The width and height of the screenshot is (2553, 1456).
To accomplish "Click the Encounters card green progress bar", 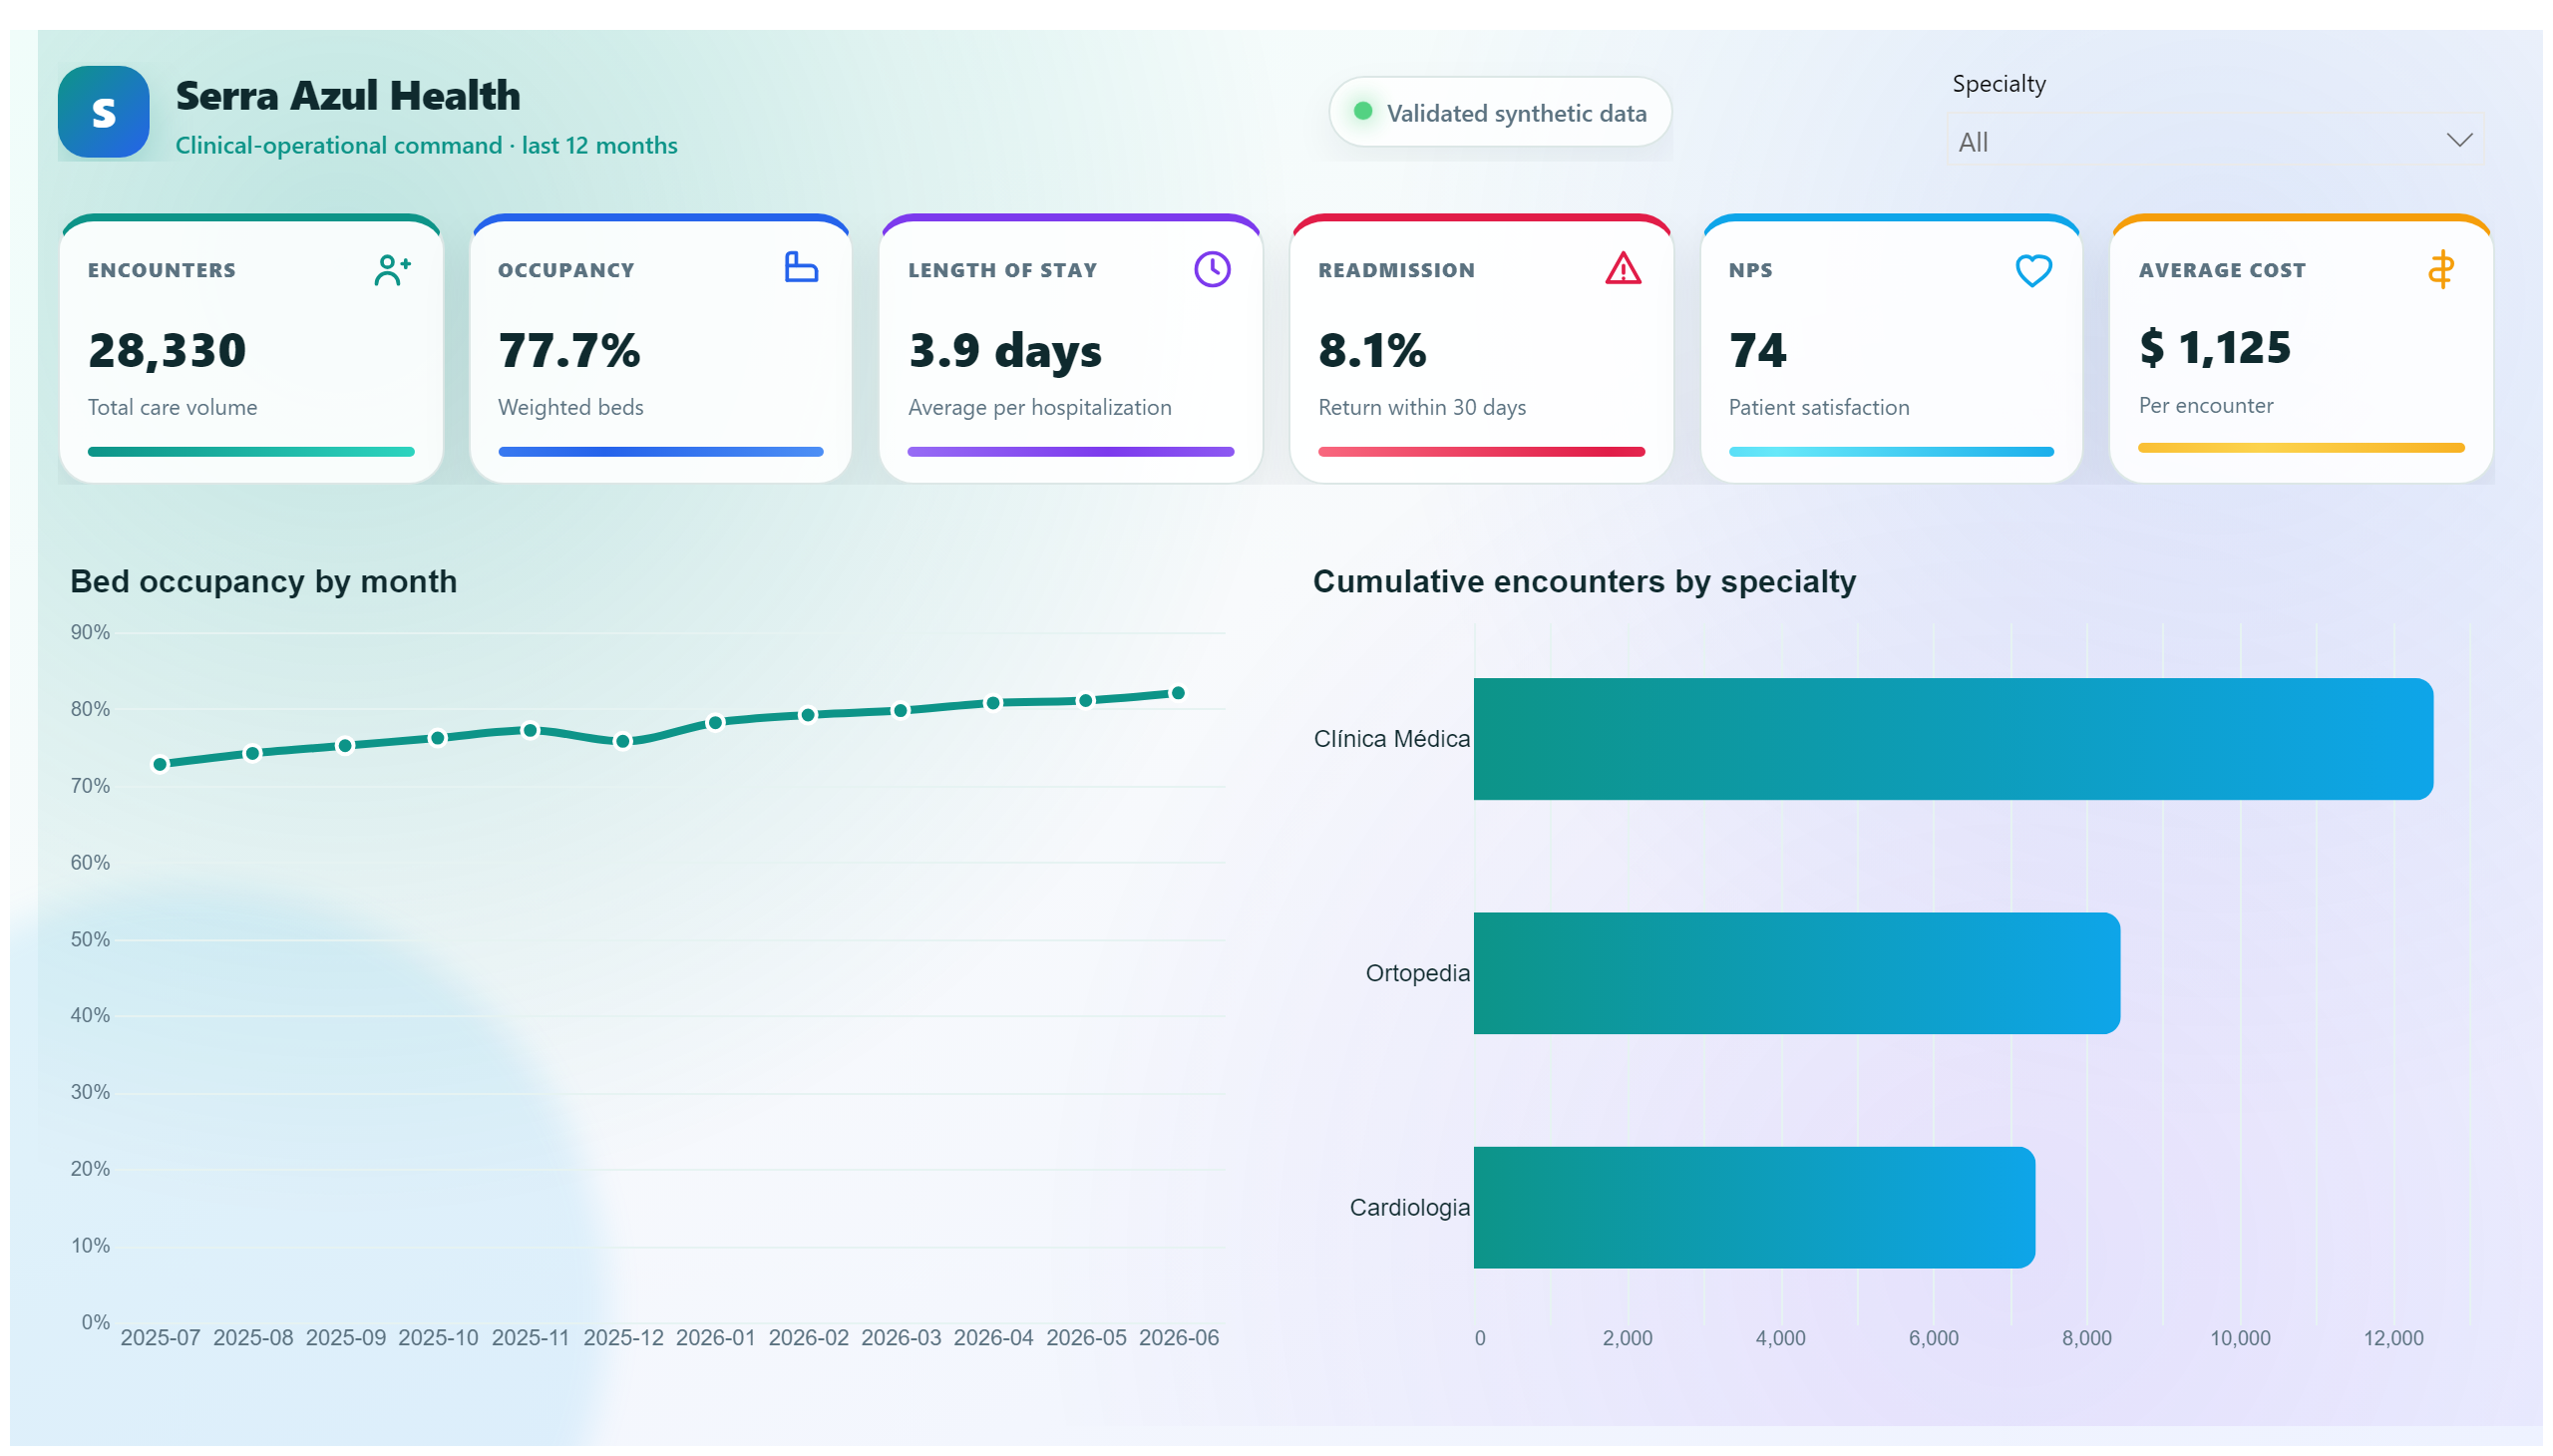I will (251, 451).
